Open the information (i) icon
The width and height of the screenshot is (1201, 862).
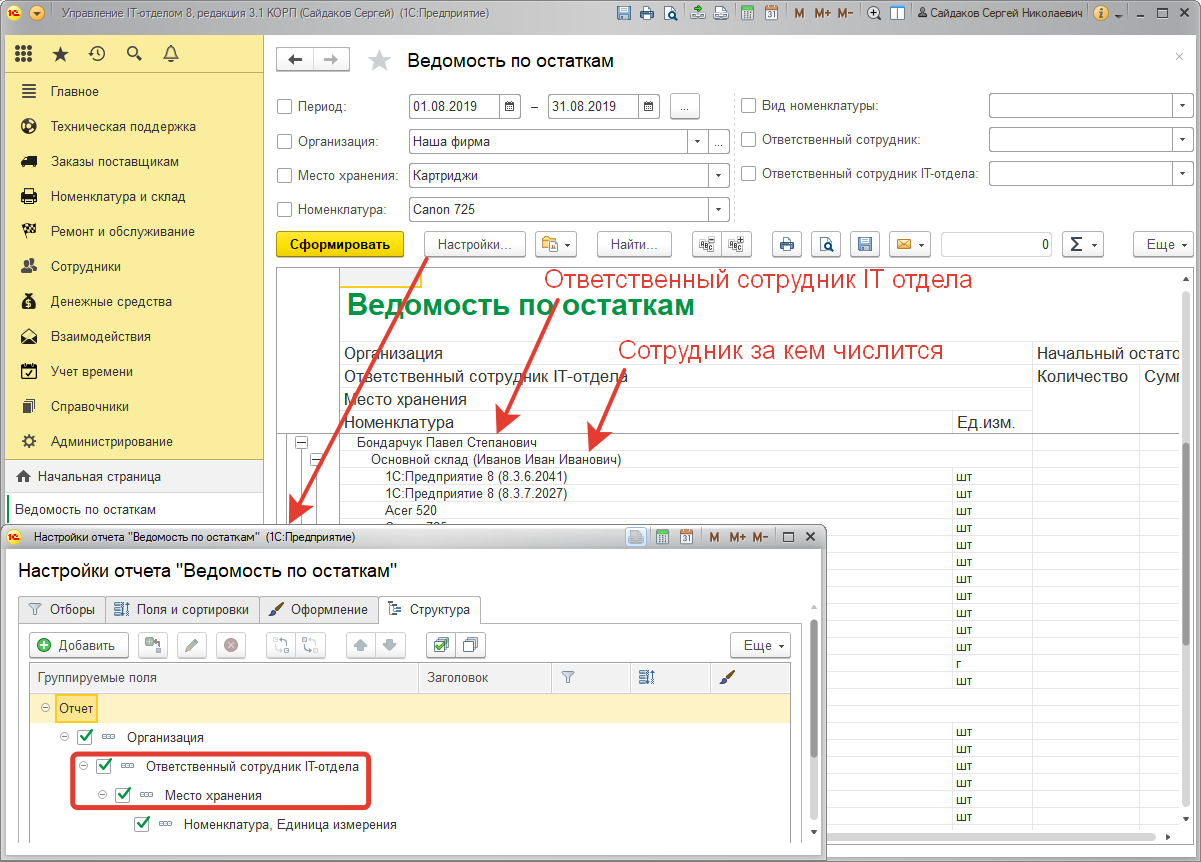(x=1101, y=13)
